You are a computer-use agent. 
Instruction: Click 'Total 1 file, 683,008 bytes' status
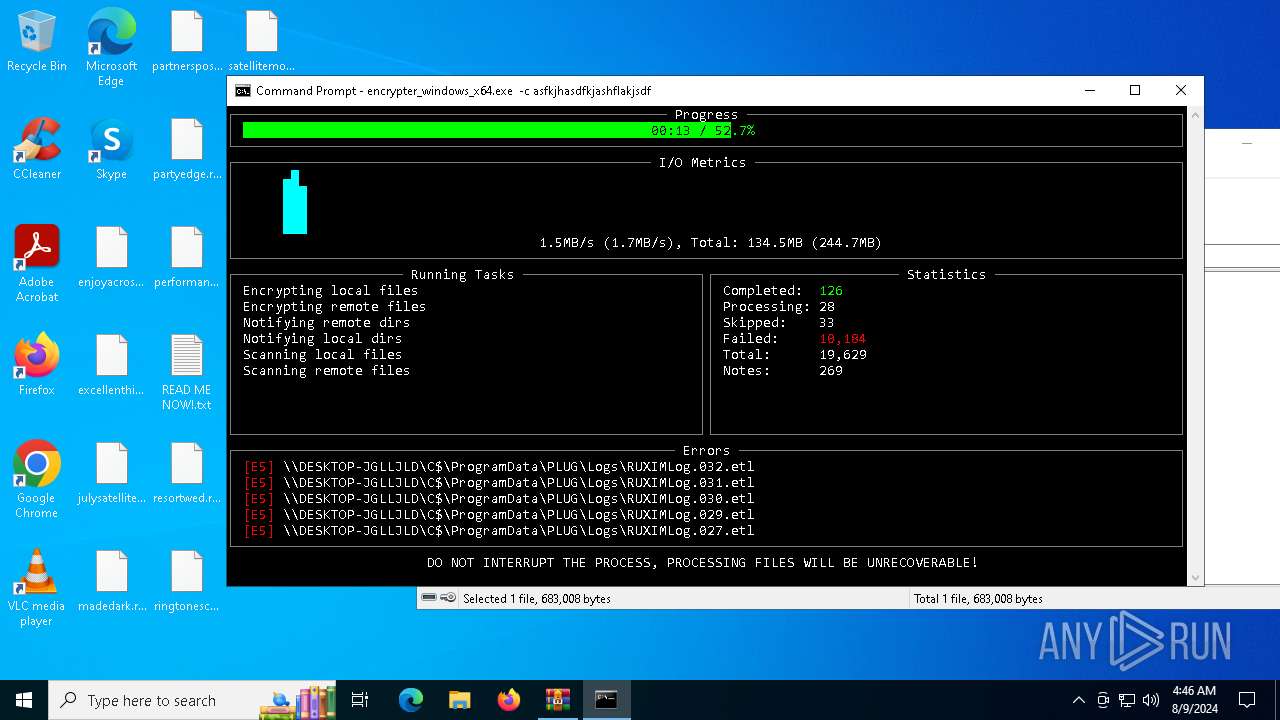(978, 598)
